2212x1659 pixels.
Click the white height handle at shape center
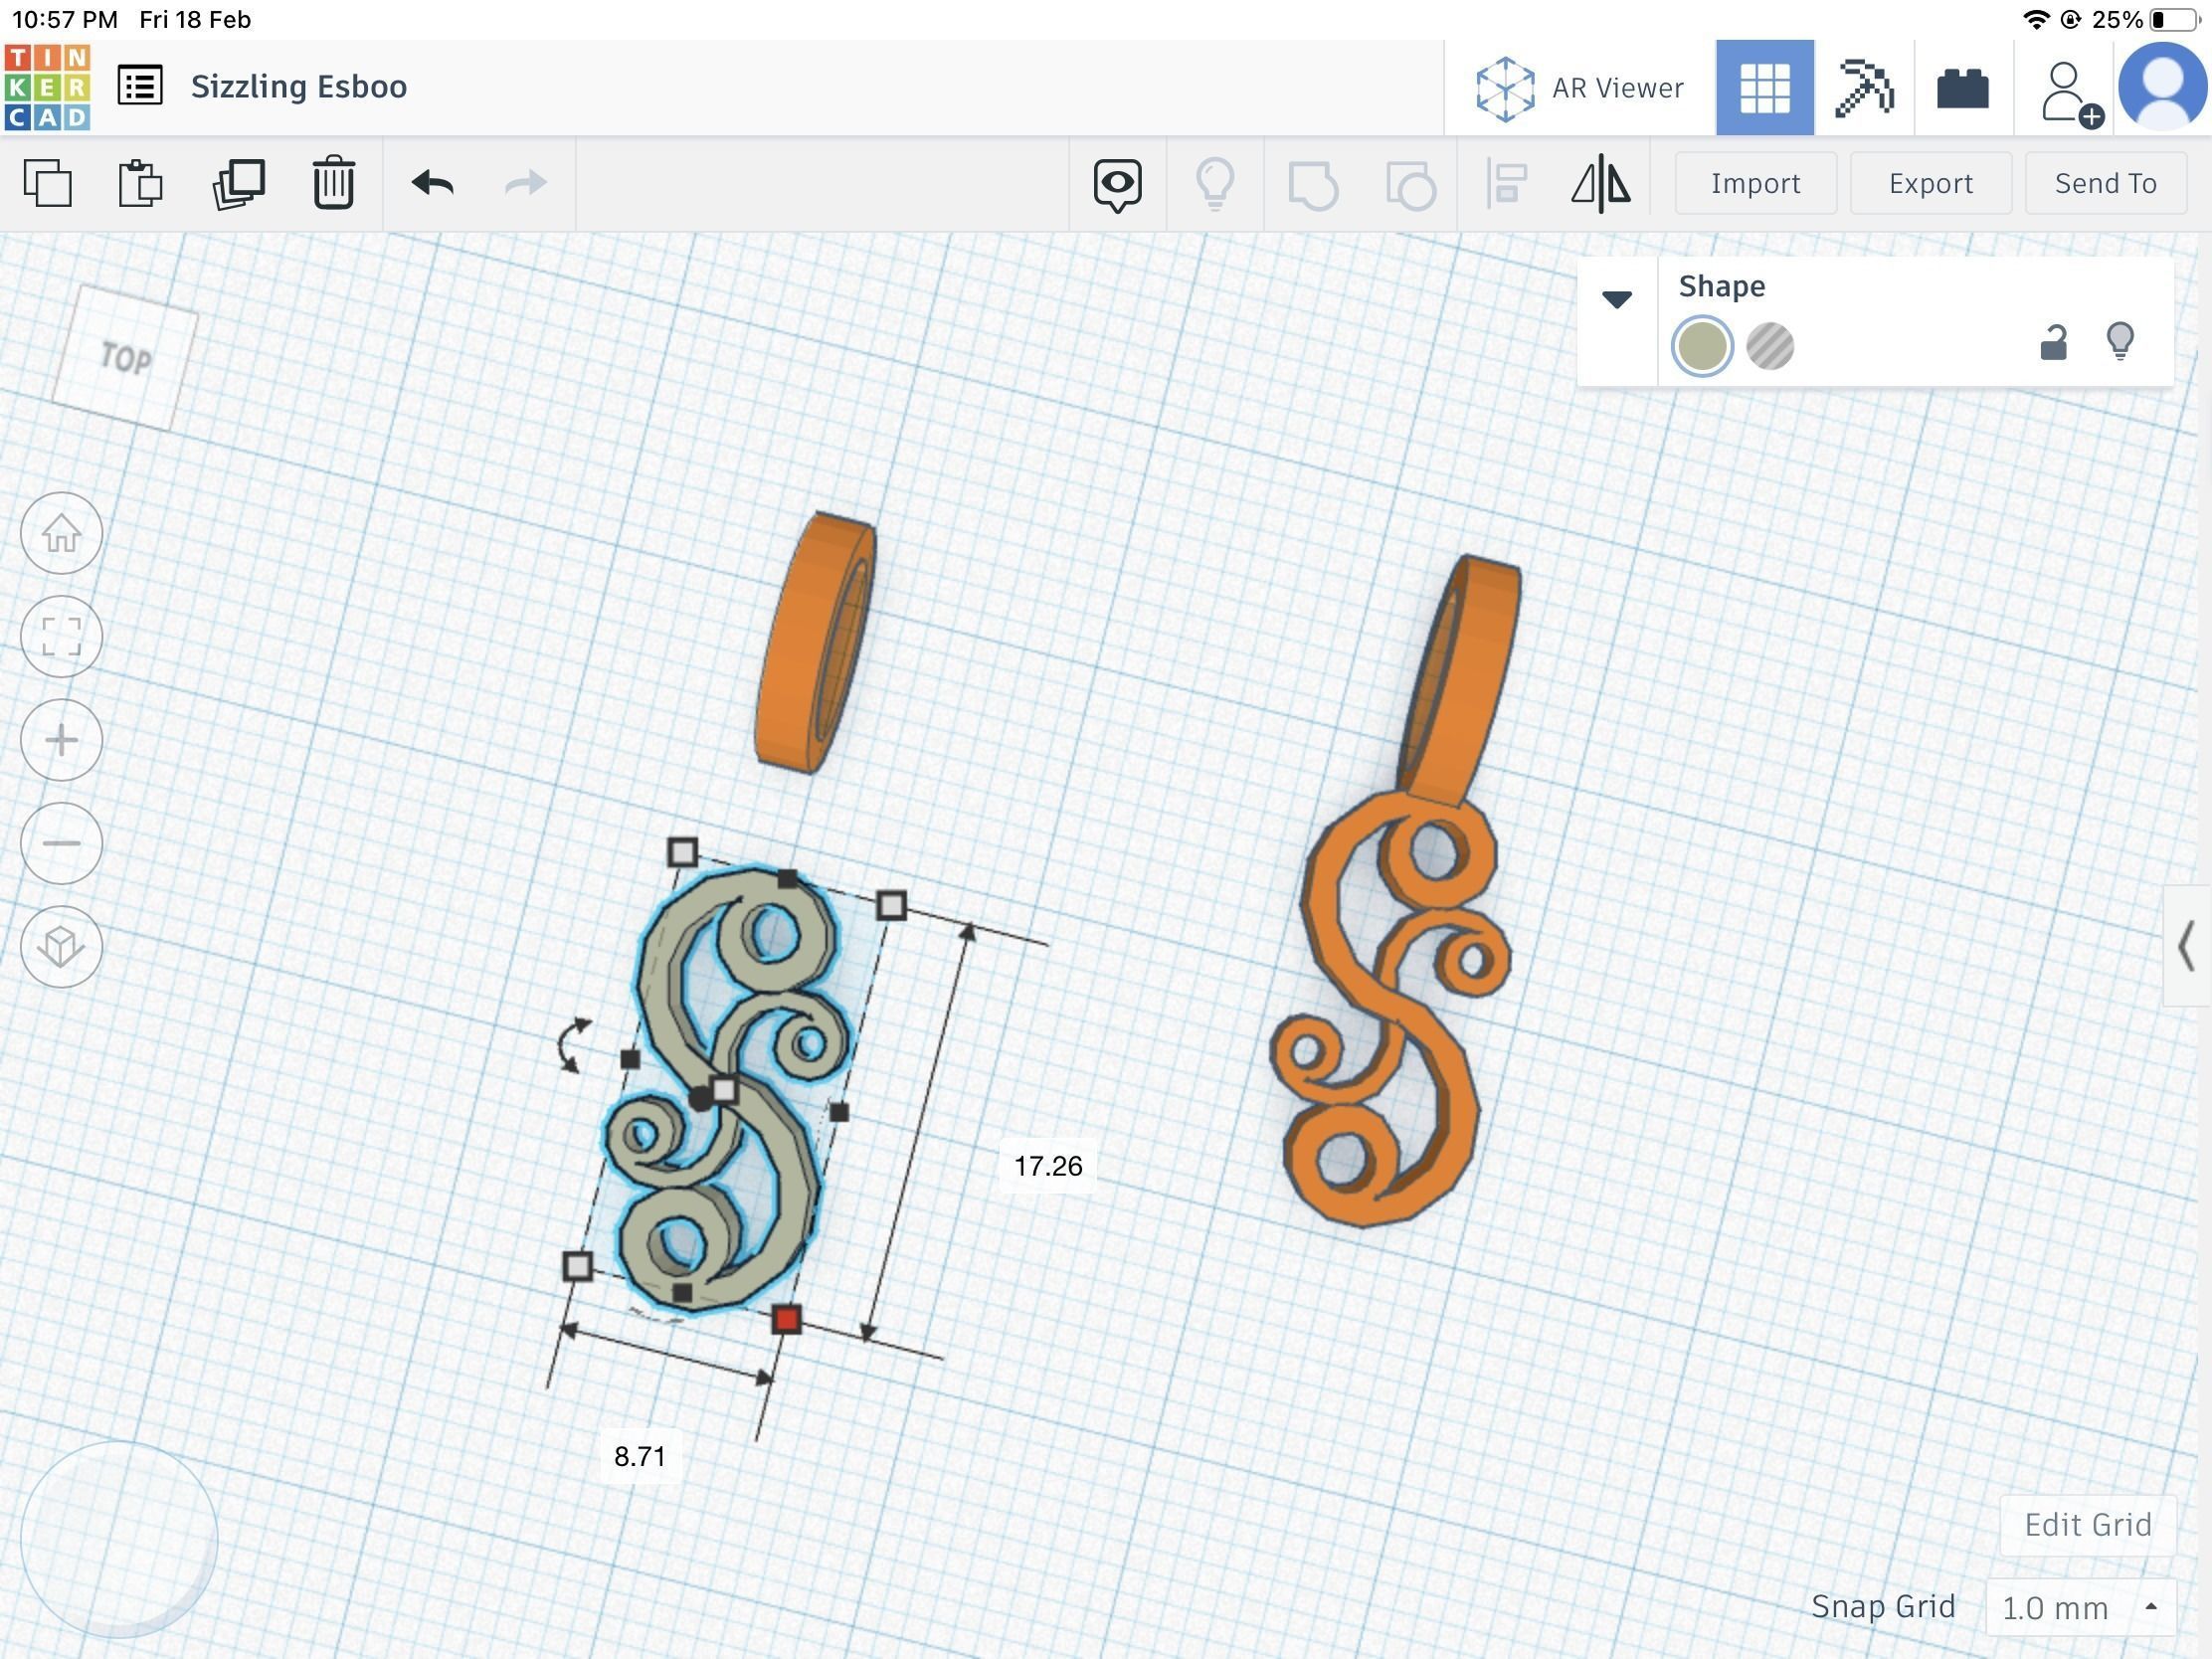point(725,1089)
